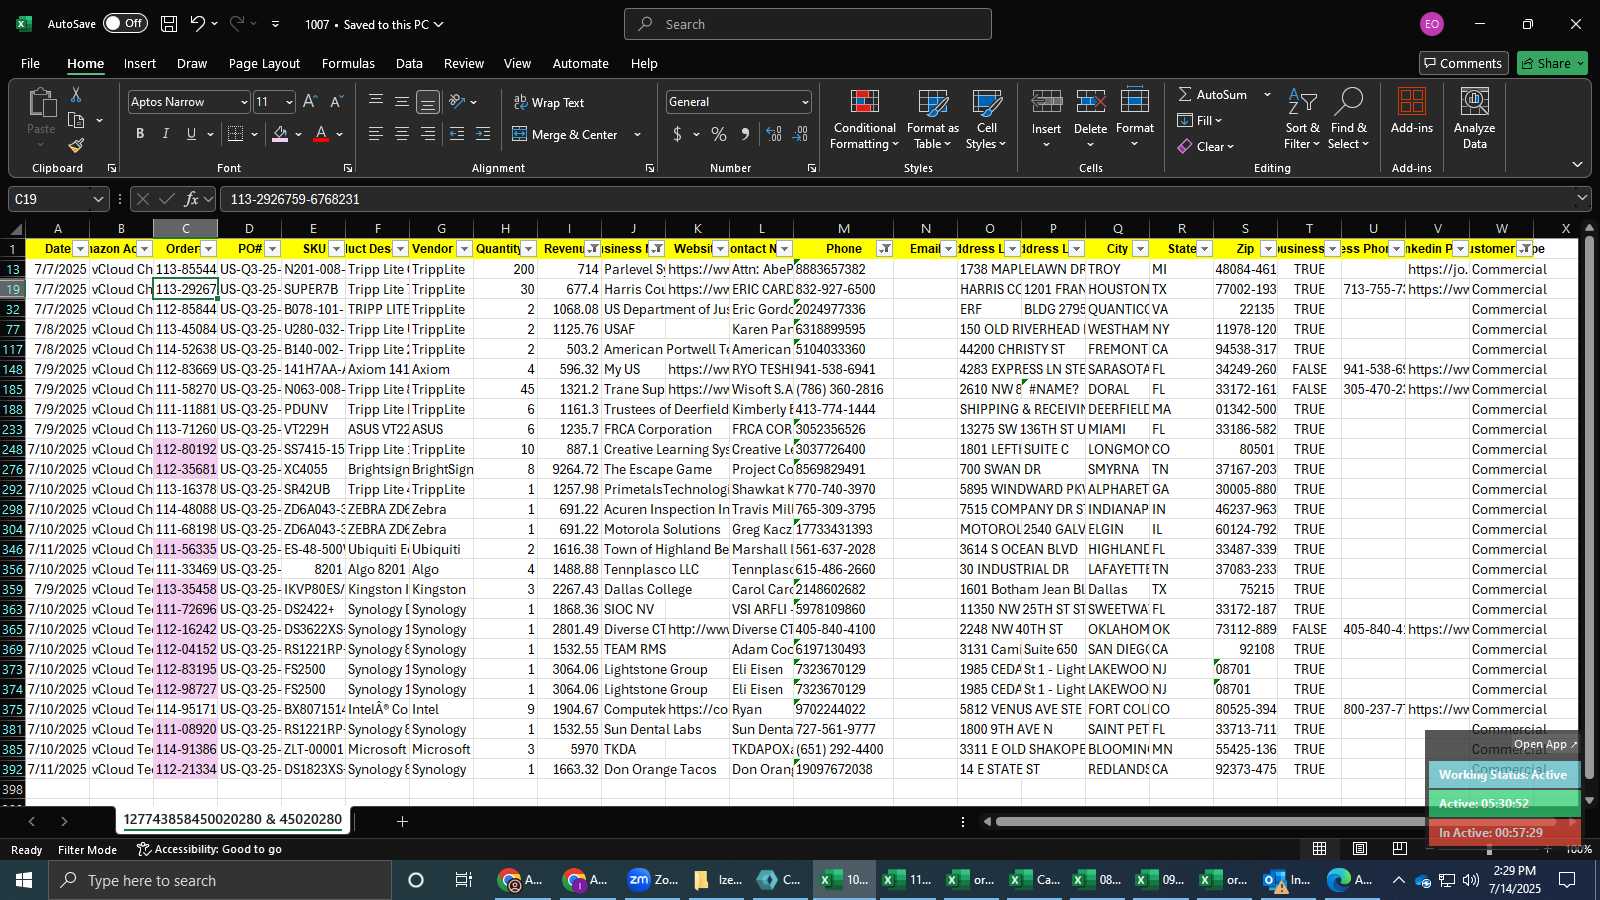Toggle Wrap Text
The width and height of the screenshot is (1600, 900).
tap(549, 102)
